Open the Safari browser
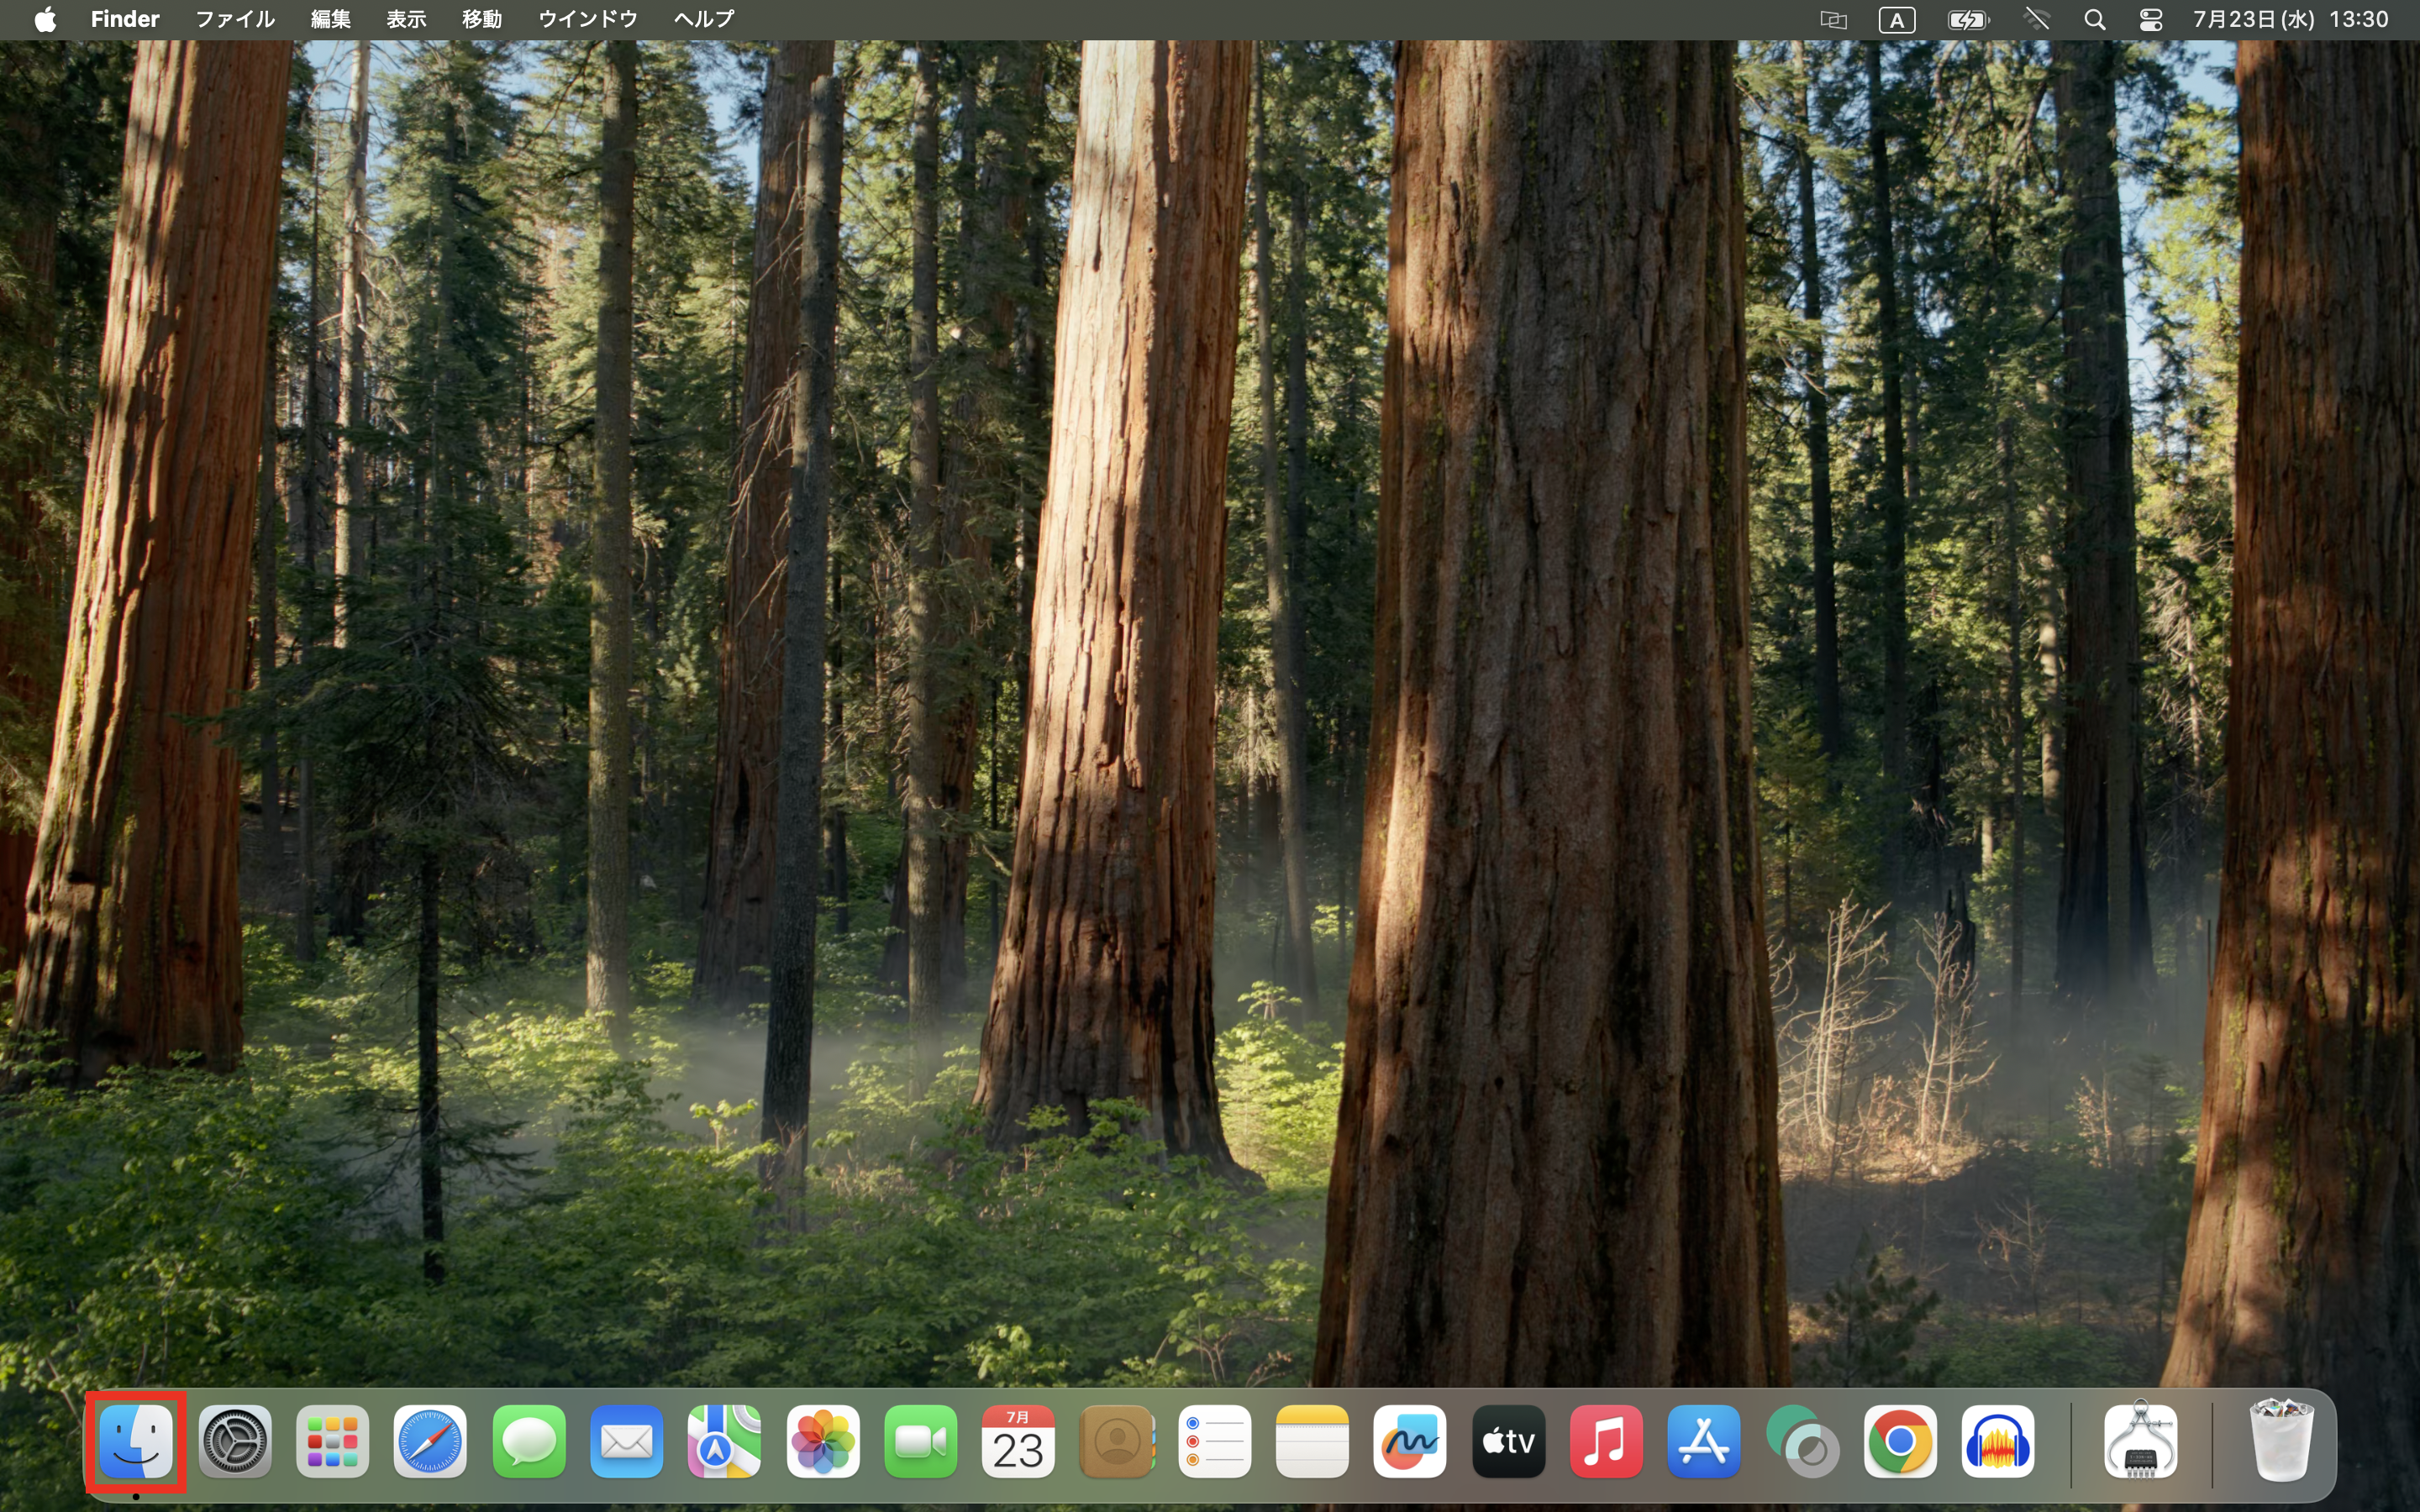This screenshot has height=1512, width=2420. 431,1441
